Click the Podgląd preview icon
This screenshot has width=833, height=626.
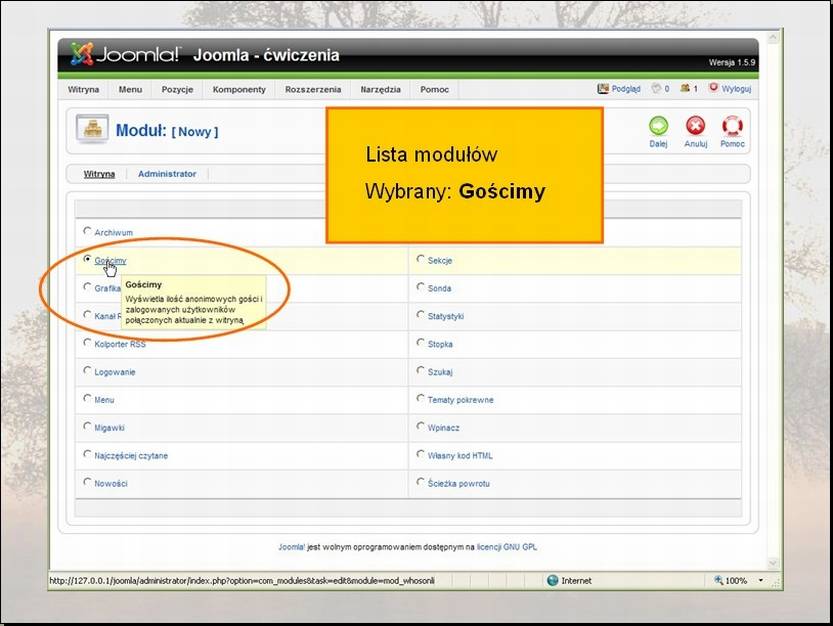coord(602,89)
